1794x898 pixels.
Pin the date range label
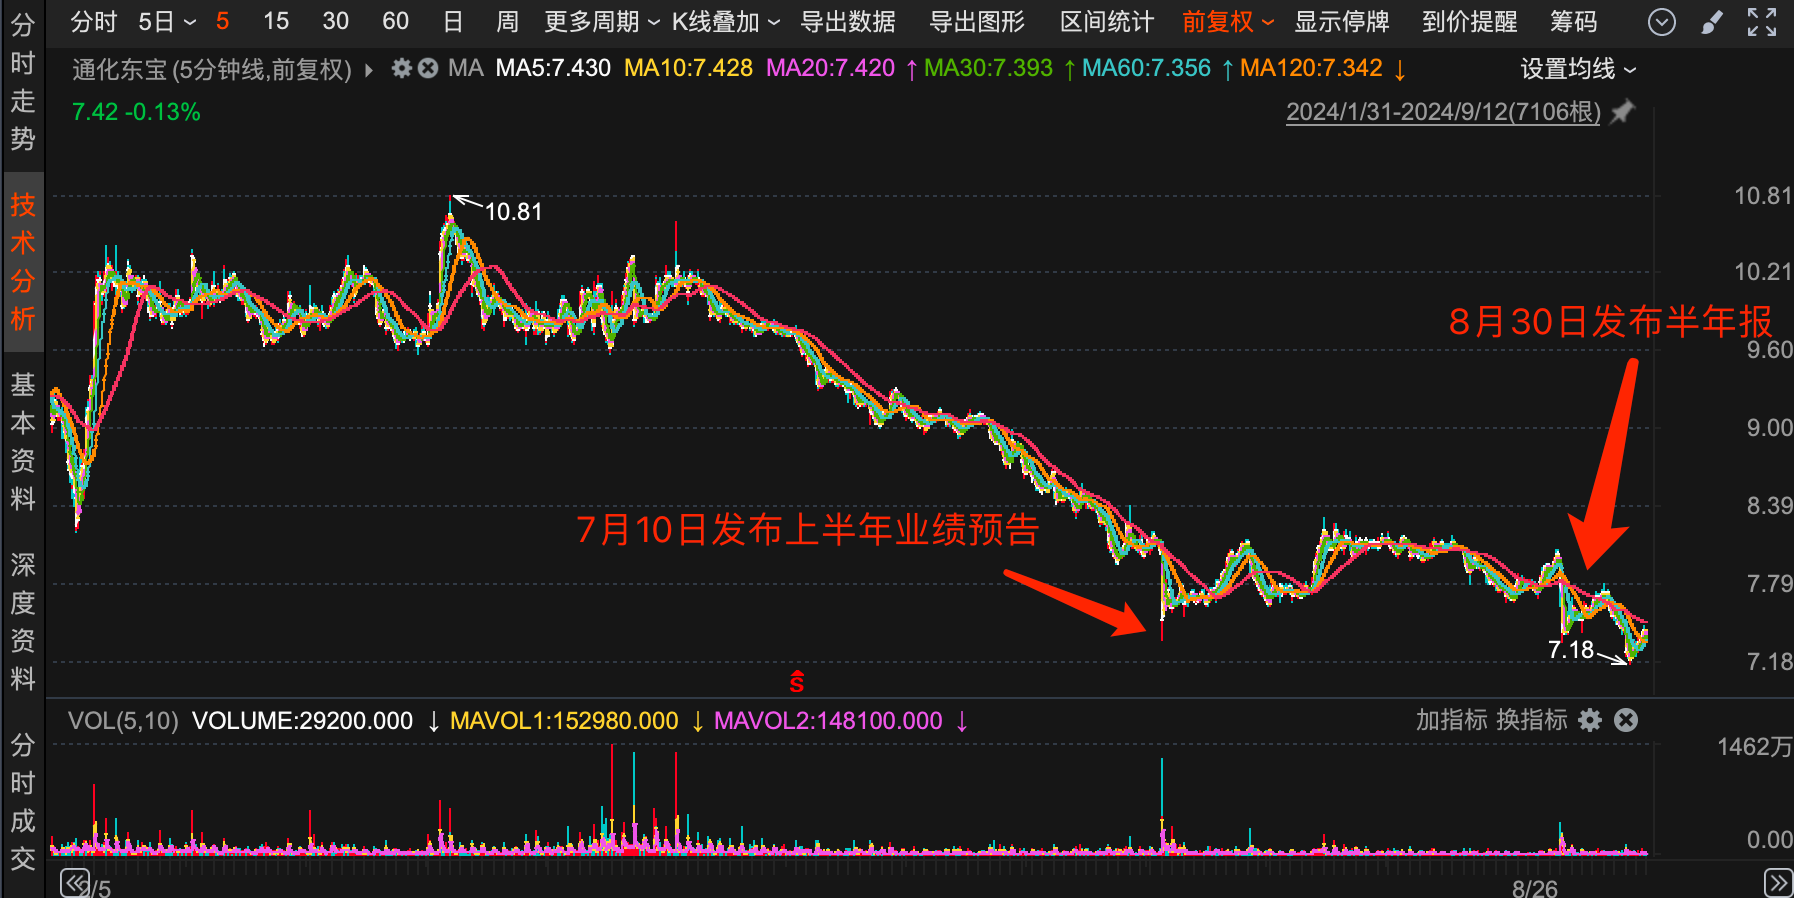click(1622, 111)
